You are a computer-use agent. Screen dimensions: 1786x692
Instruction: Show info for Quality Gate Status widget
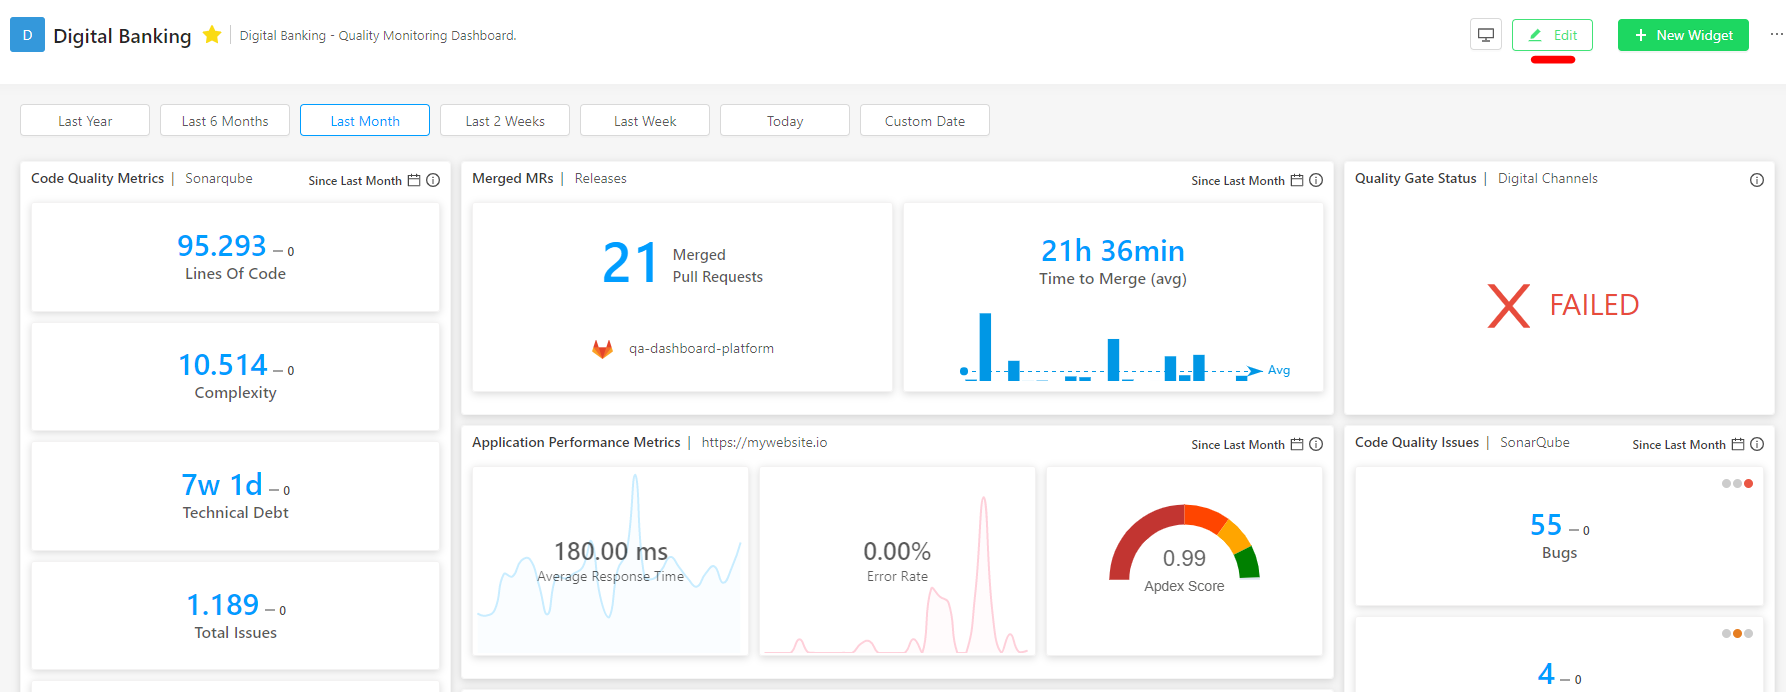(x=1757, y=180)
